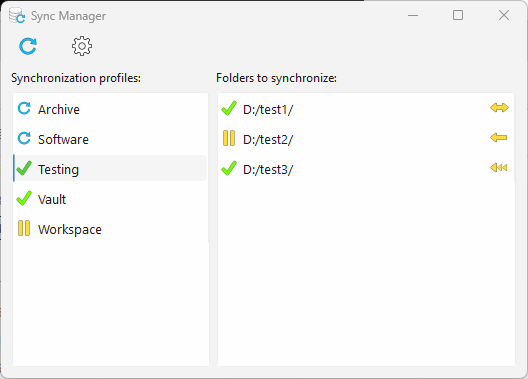The image size is (528, 379).
Task: Click the two-way arrow icon for D:/test1/
Action: coord(499,108)
